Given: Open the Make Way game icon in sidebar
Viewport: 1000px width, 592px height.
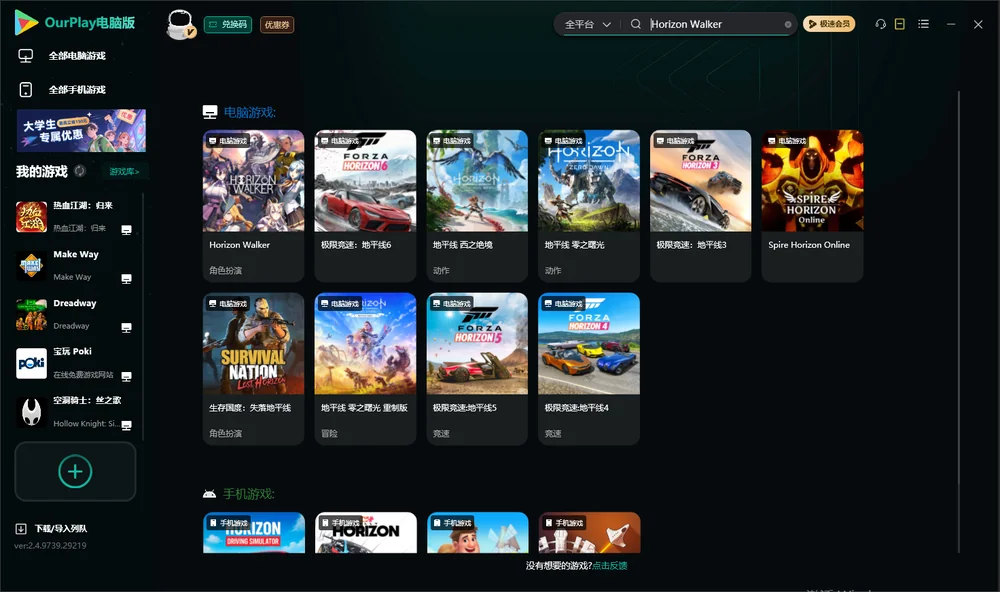Looking at the screenshot, I should point(31,265).
